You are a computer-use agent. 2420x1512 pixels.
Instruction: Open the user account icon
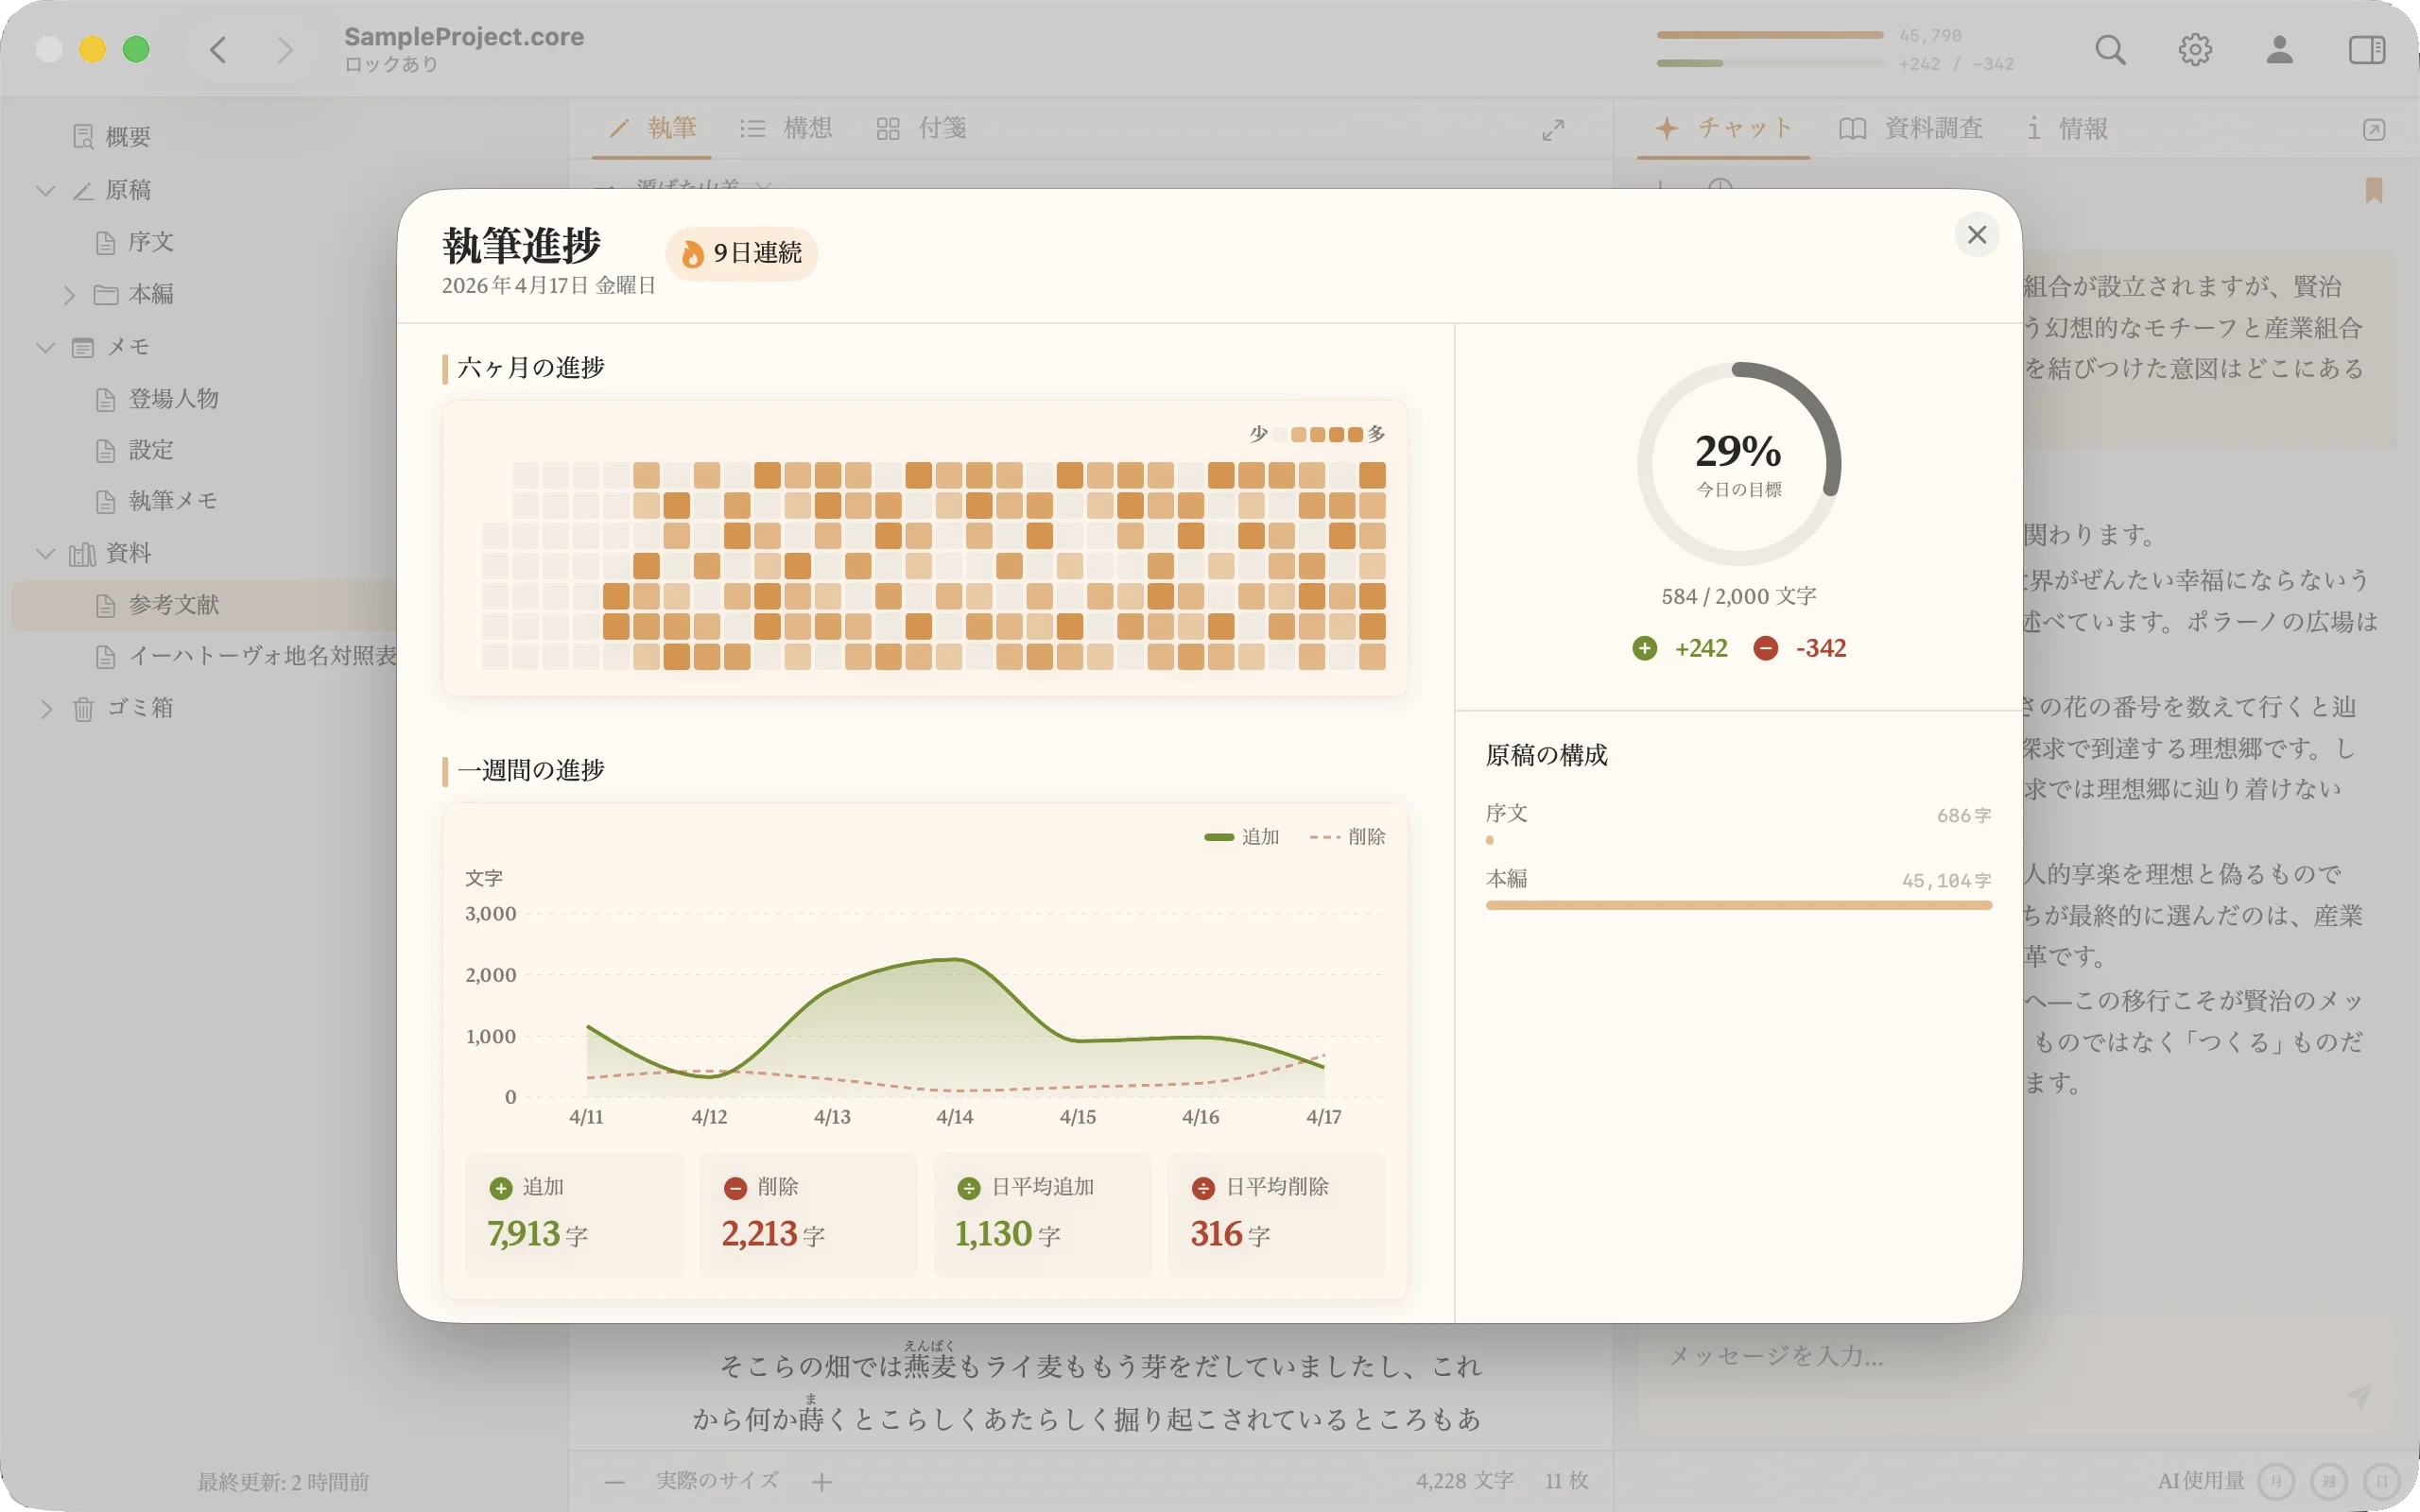click(2279, 49)
